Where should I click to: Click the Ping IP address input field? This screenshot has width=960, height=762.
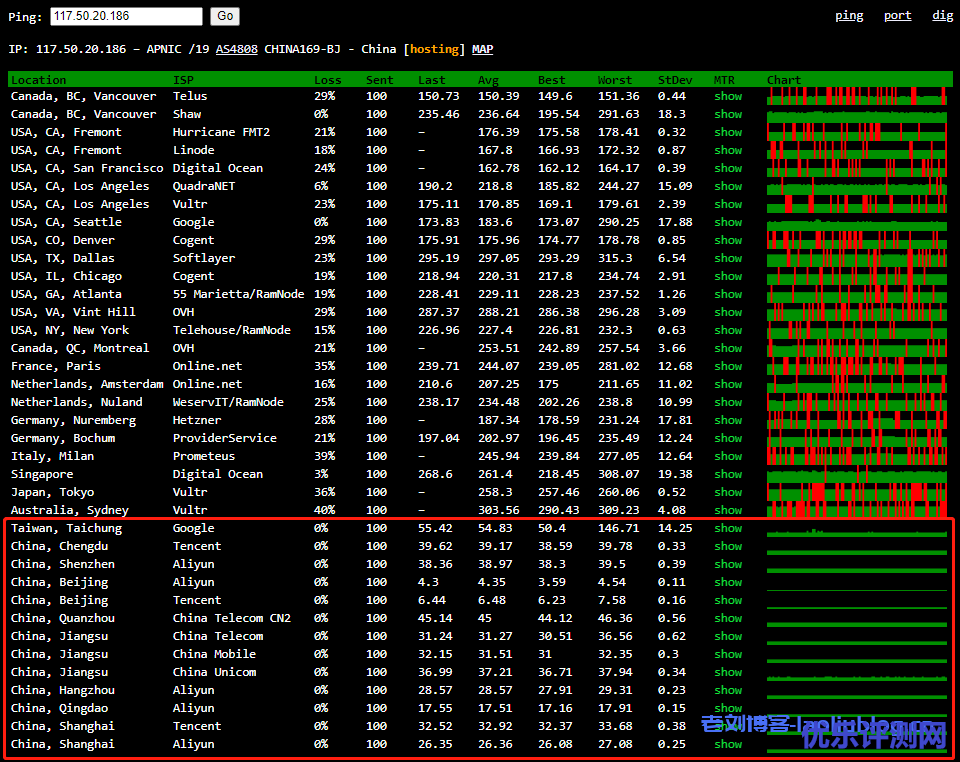click(126, 16)
